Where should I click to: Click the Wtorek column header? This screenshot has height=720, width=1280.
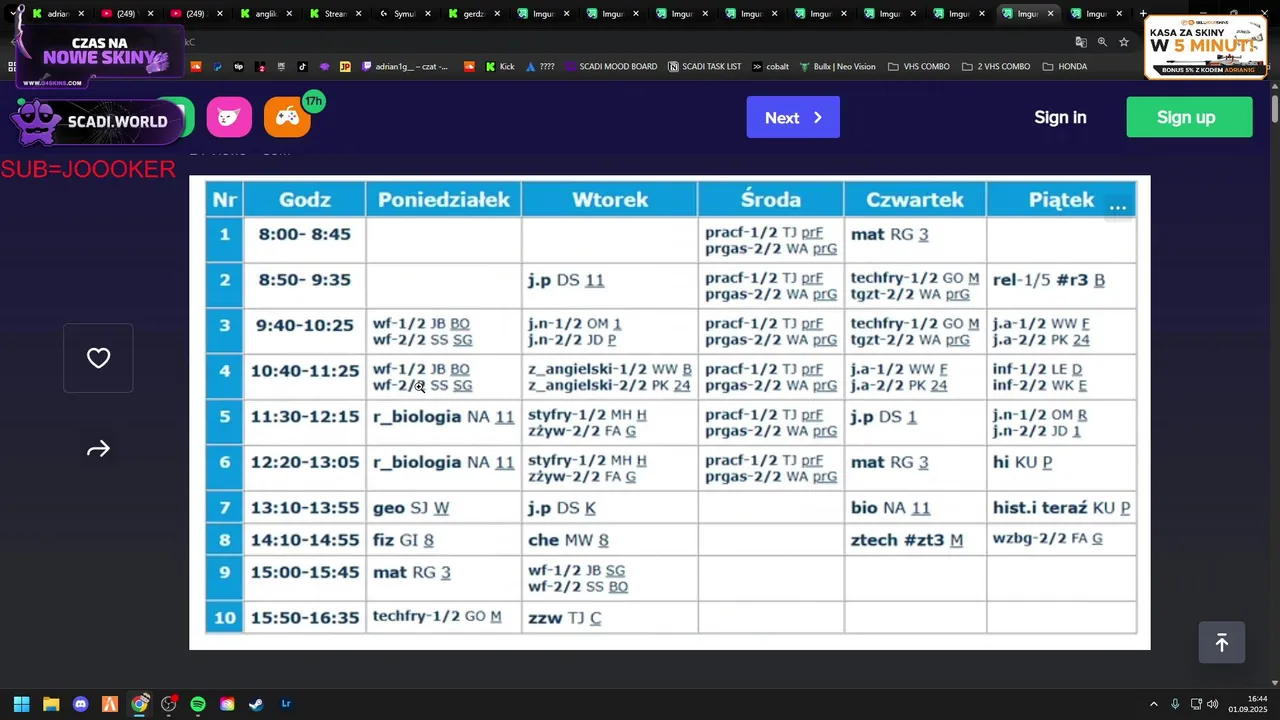[610, 200]
